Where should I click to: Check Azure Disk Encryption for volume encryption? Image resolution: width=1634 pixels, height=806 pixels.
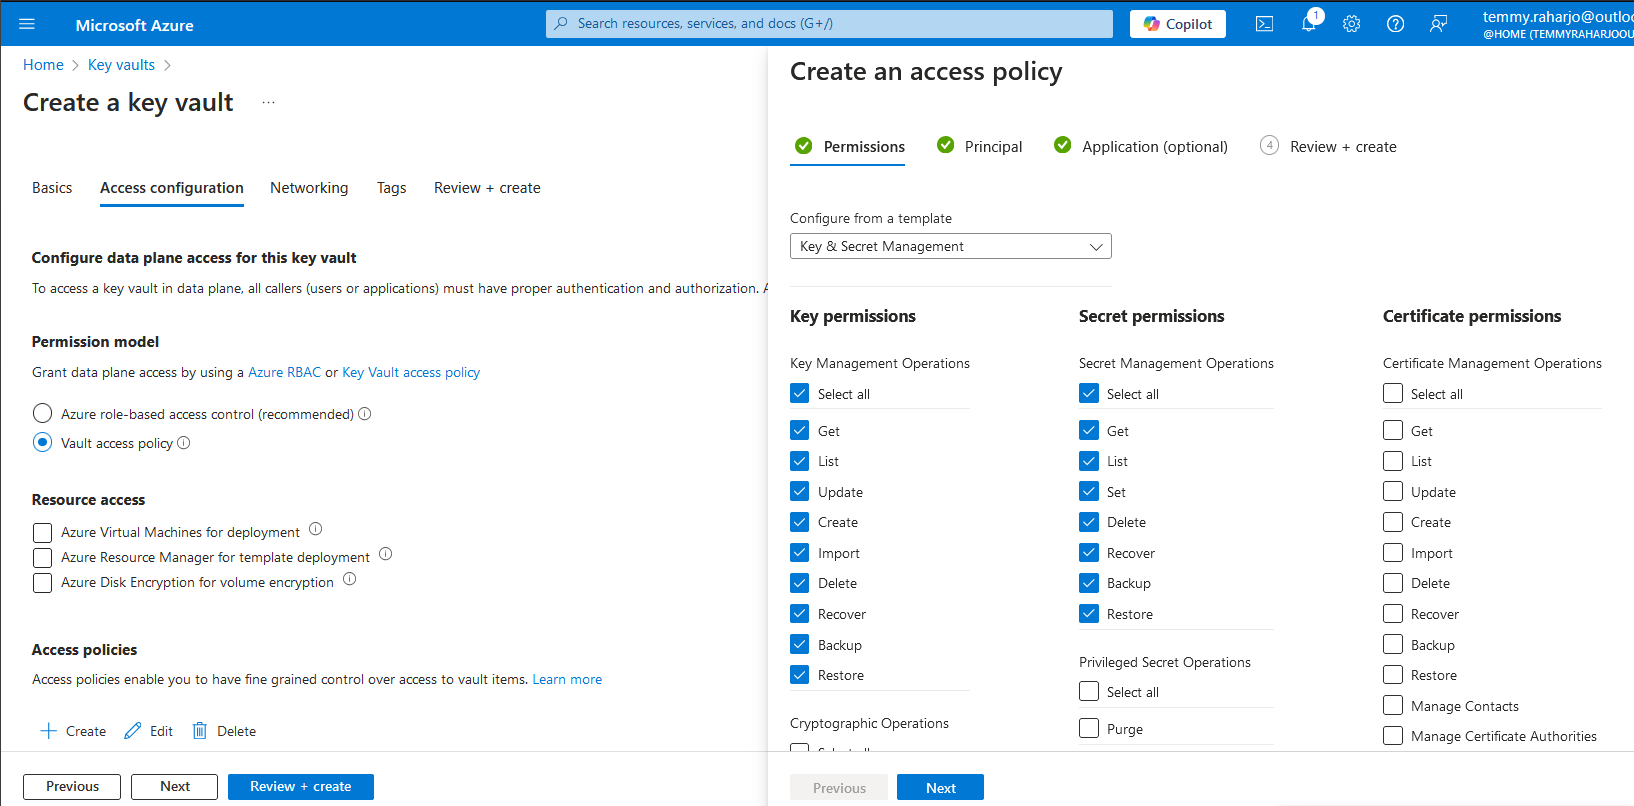42,582
